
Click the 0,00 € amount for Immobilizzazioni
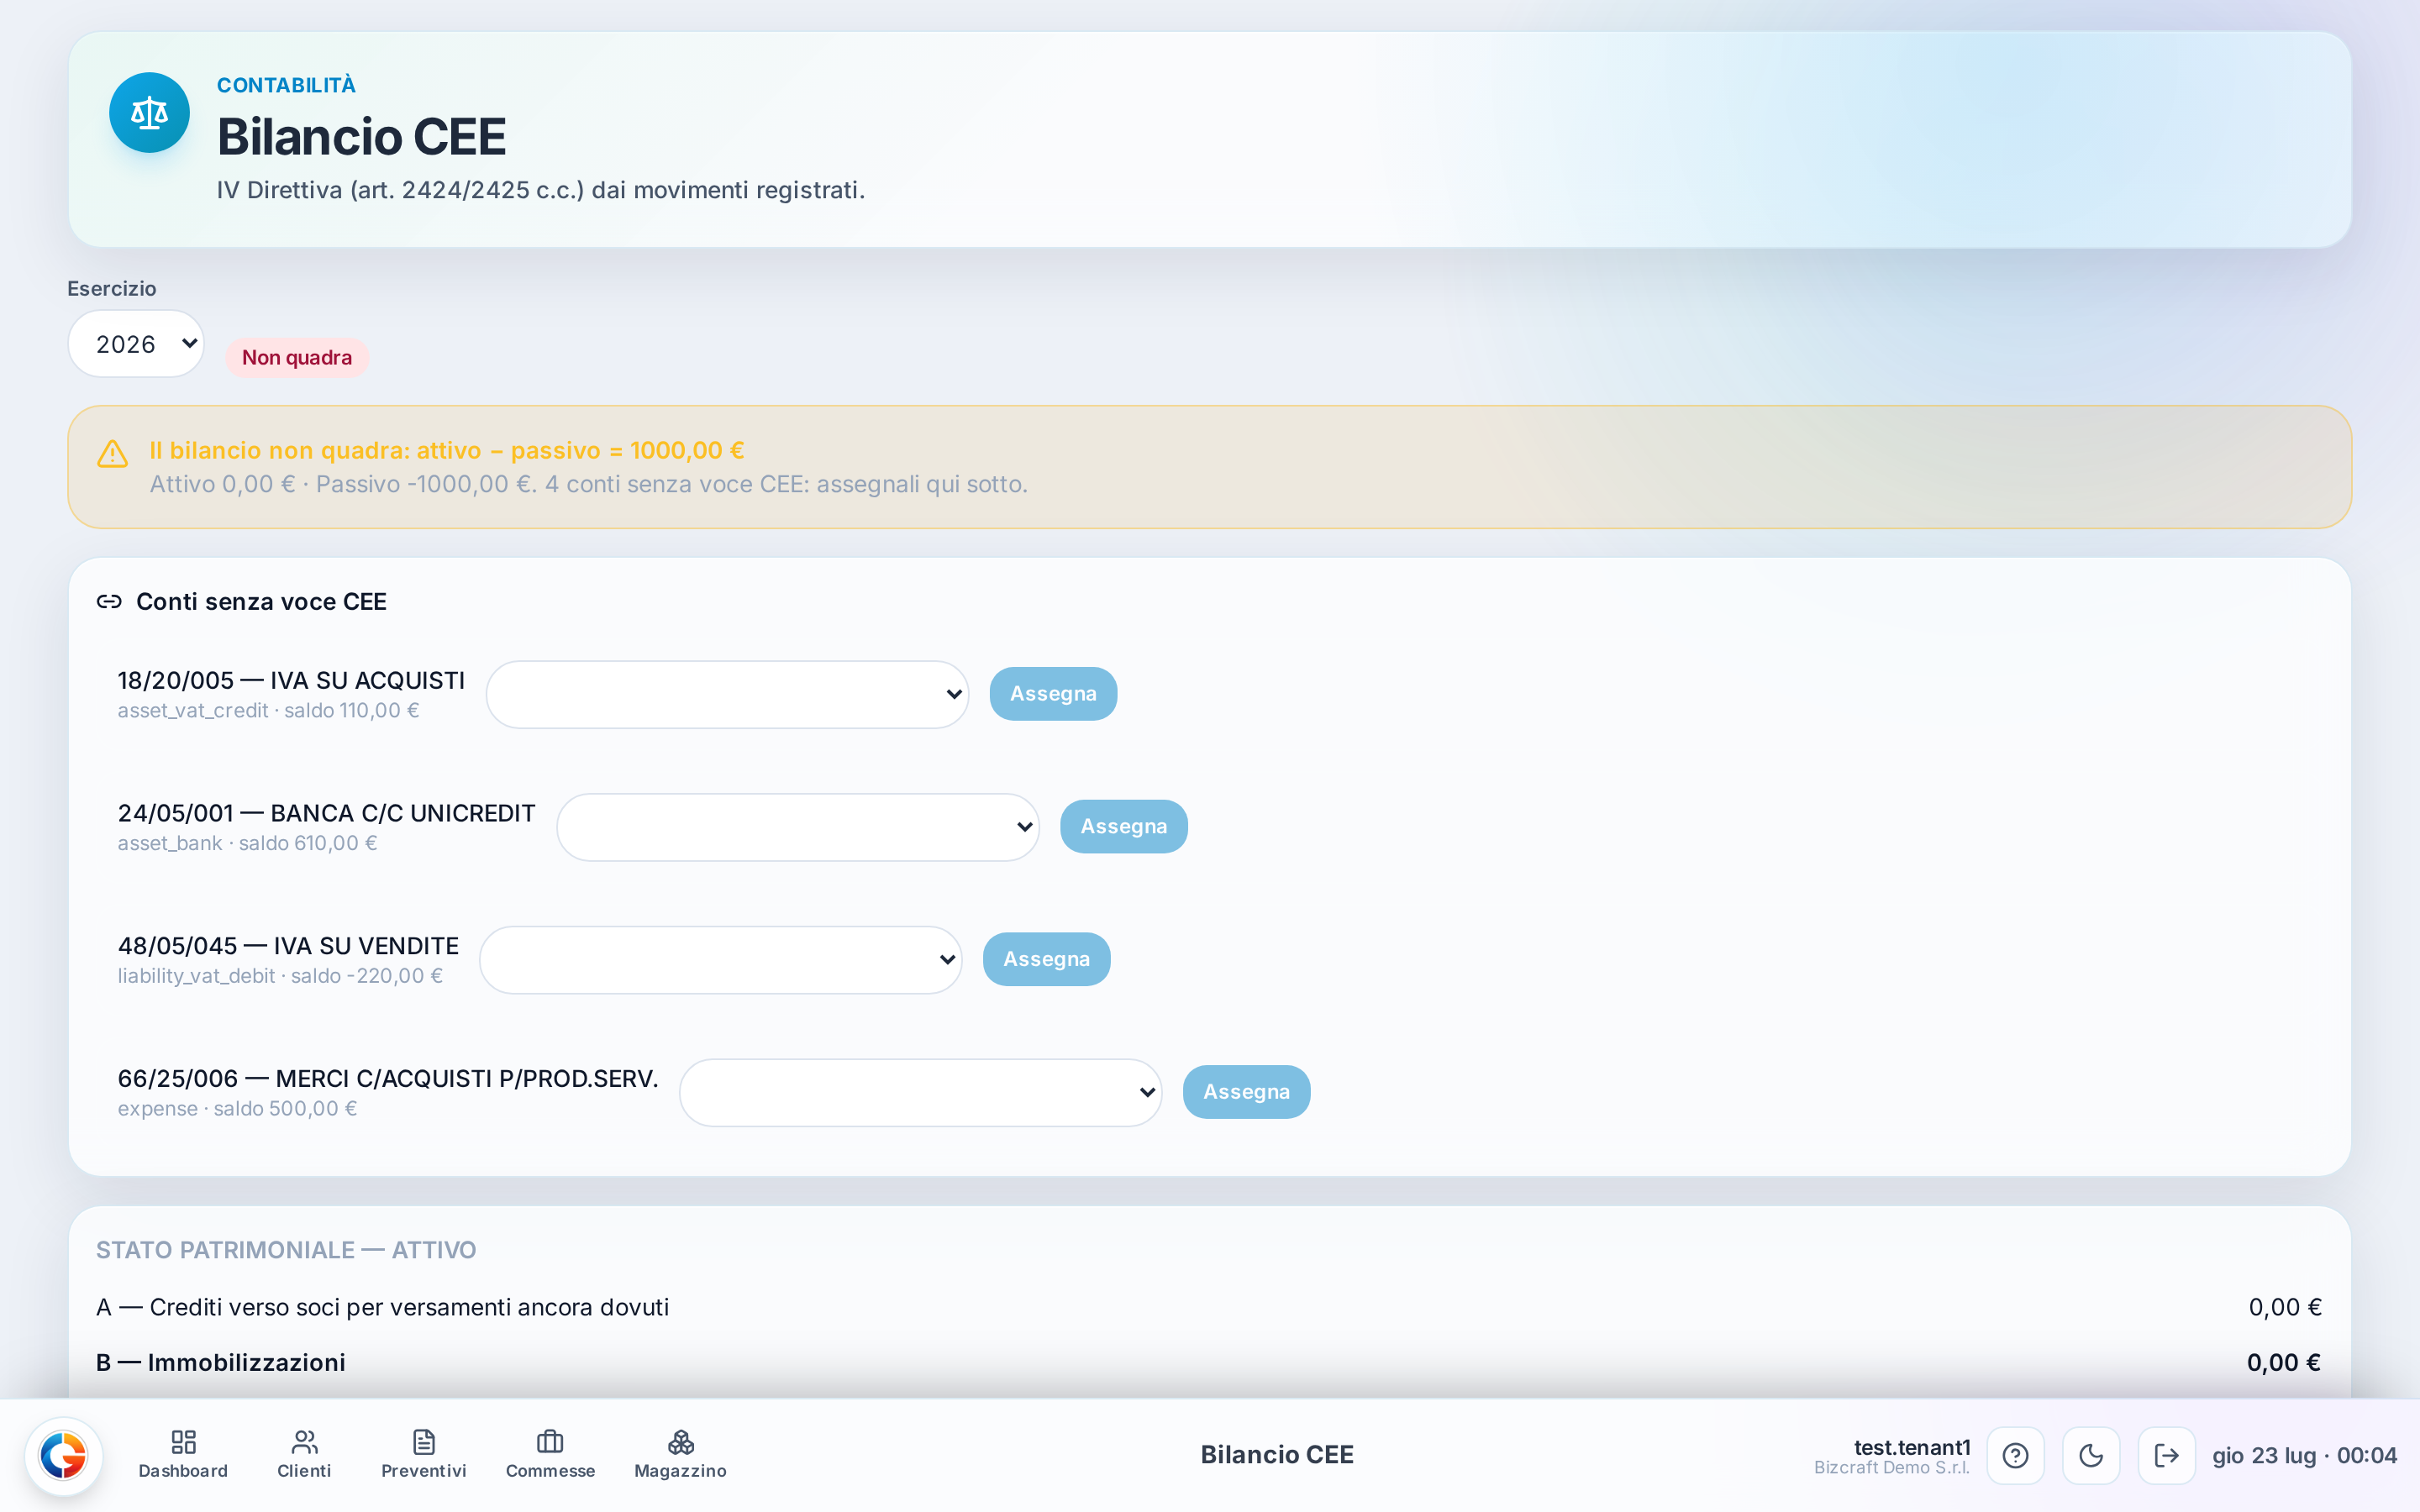[x=2284, y=1363]
